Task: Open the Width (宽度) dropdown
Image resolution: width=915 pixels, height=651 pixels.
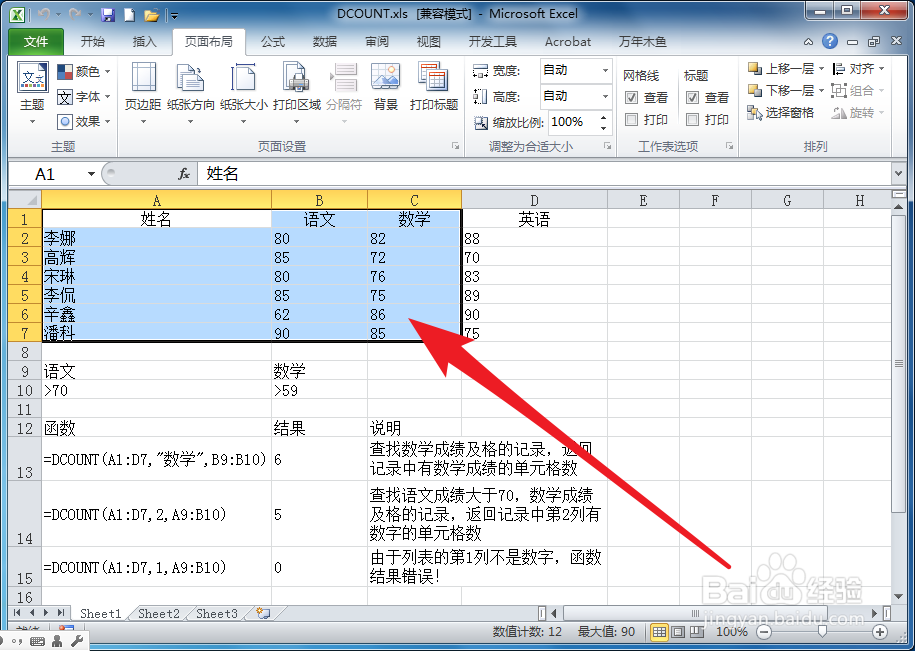Action: point(598,70)
